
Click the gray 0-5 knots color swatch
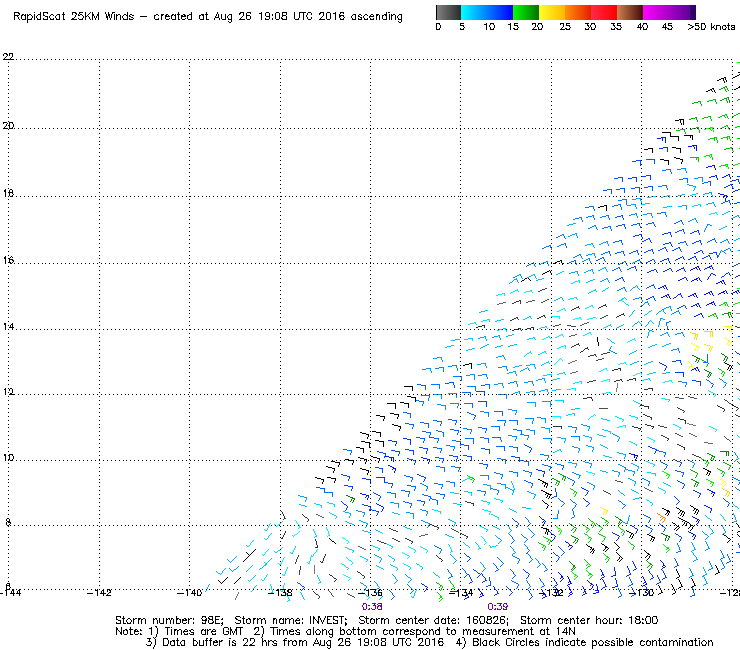point(448,12)
